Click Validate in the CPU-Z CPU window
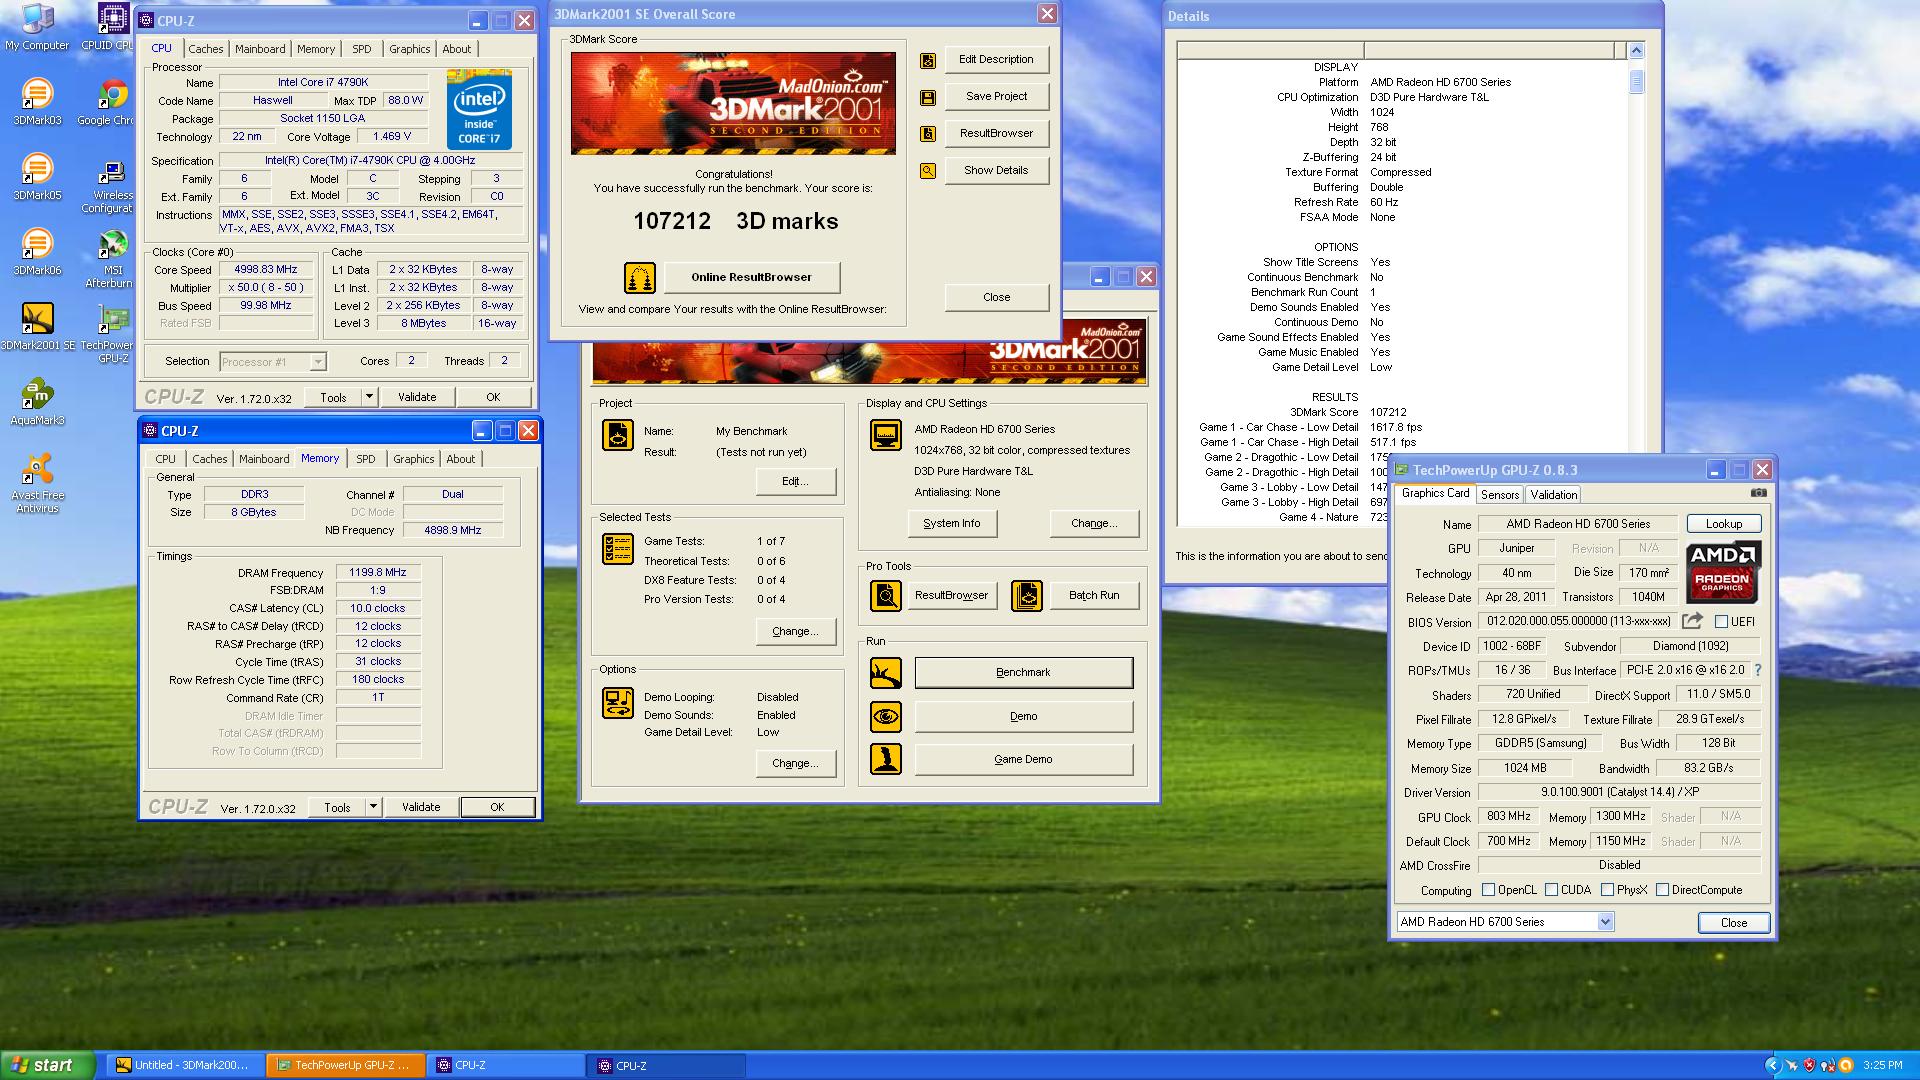 pyautogui.click(x=417, y=397)
